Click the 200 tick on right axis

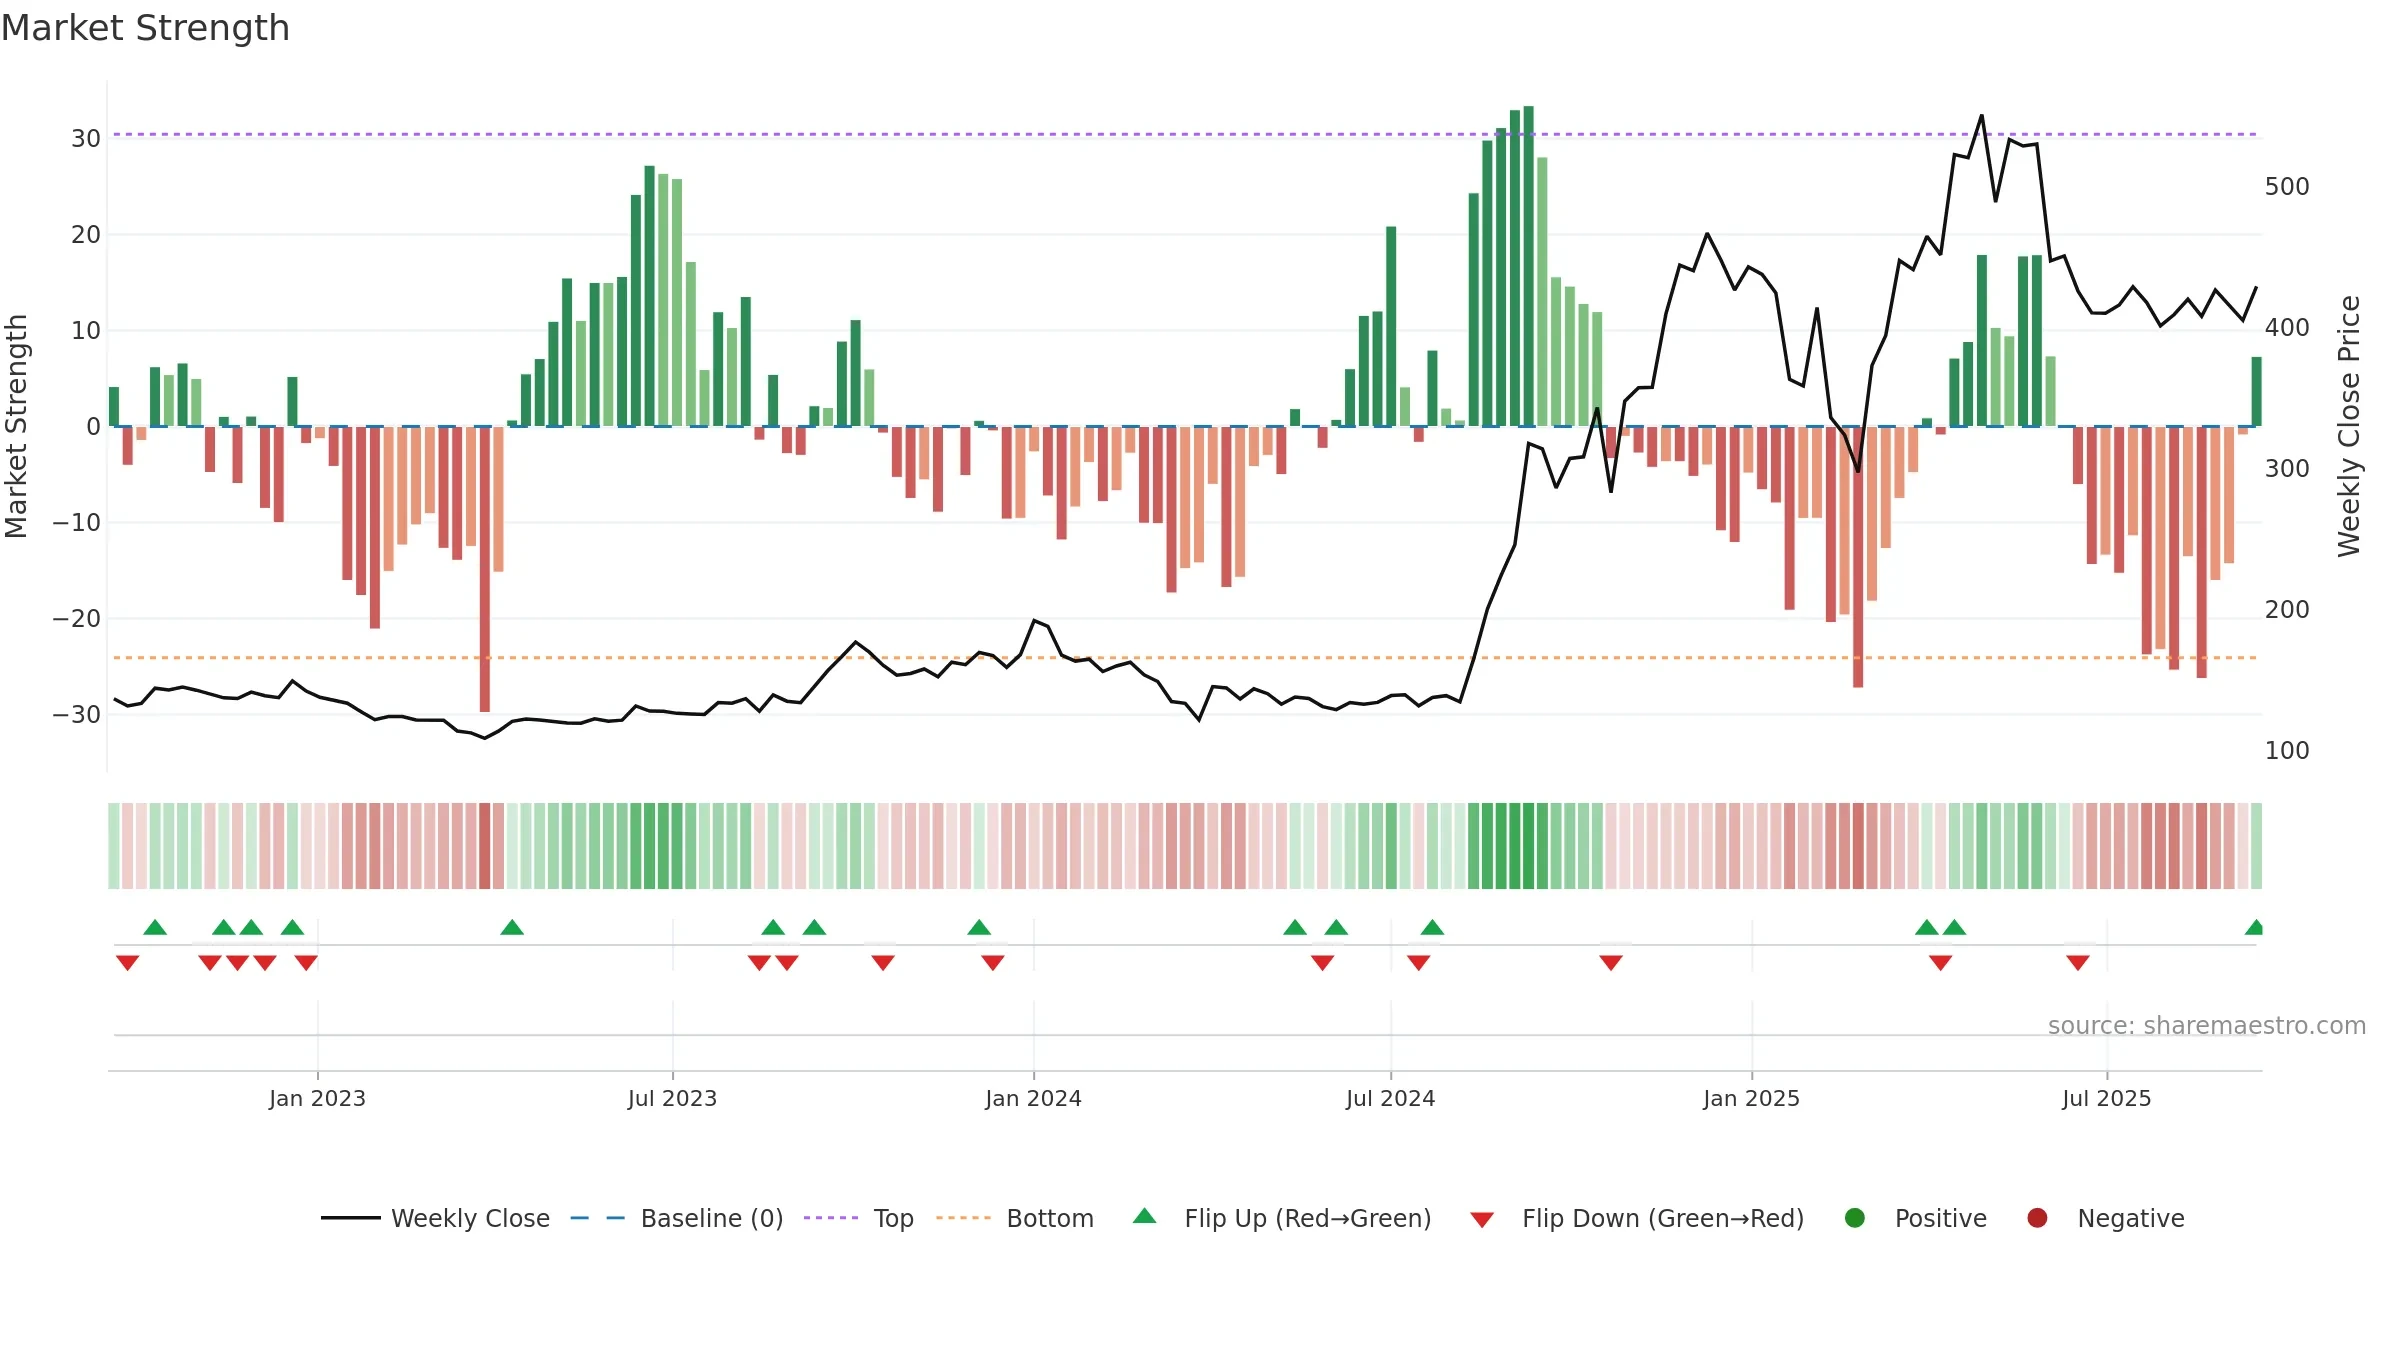point(2287,610)
